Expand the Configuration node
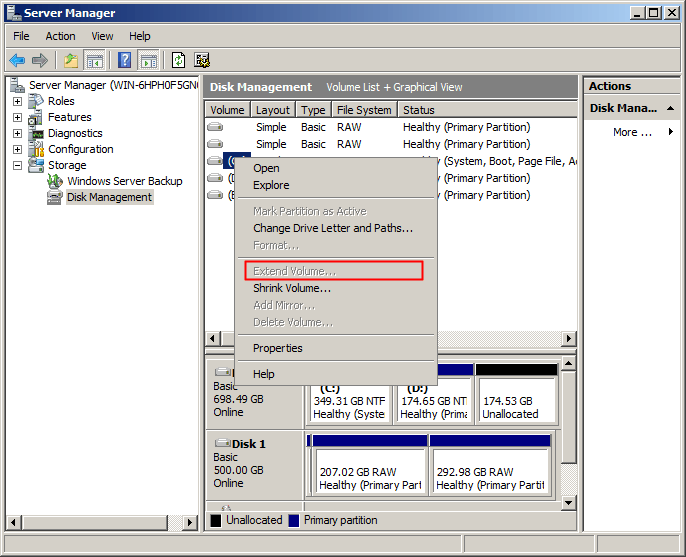Viewport: 686px width, 557px height. [x=18, y=149]
